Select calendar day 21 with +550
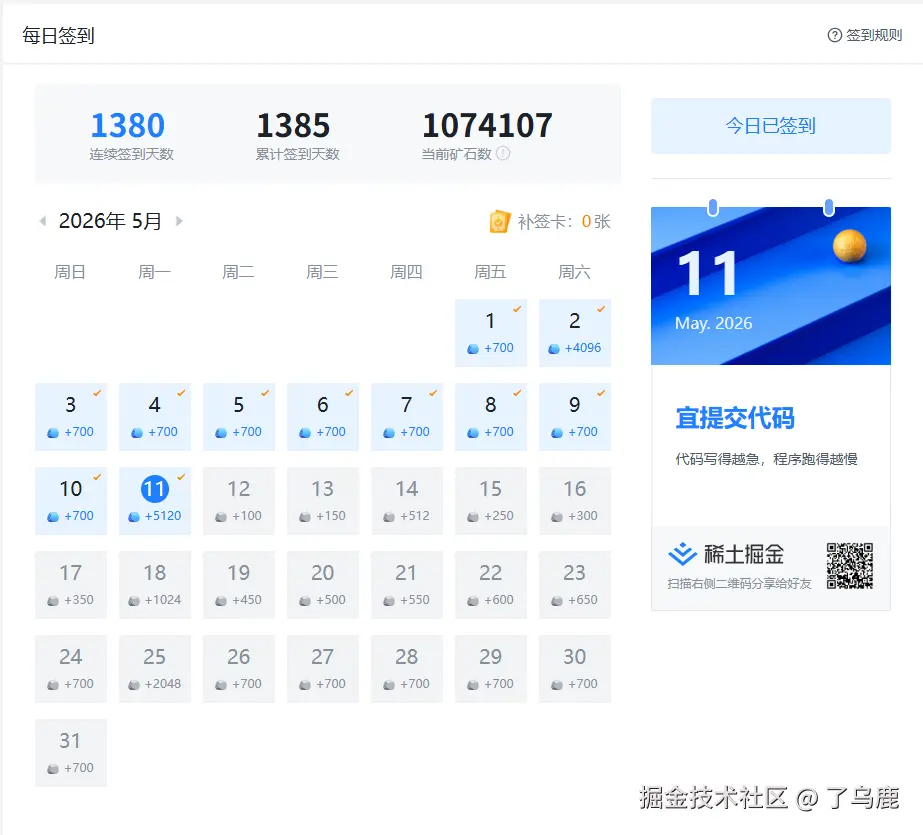This screenshot has width=923, height=835. point(407,585)
